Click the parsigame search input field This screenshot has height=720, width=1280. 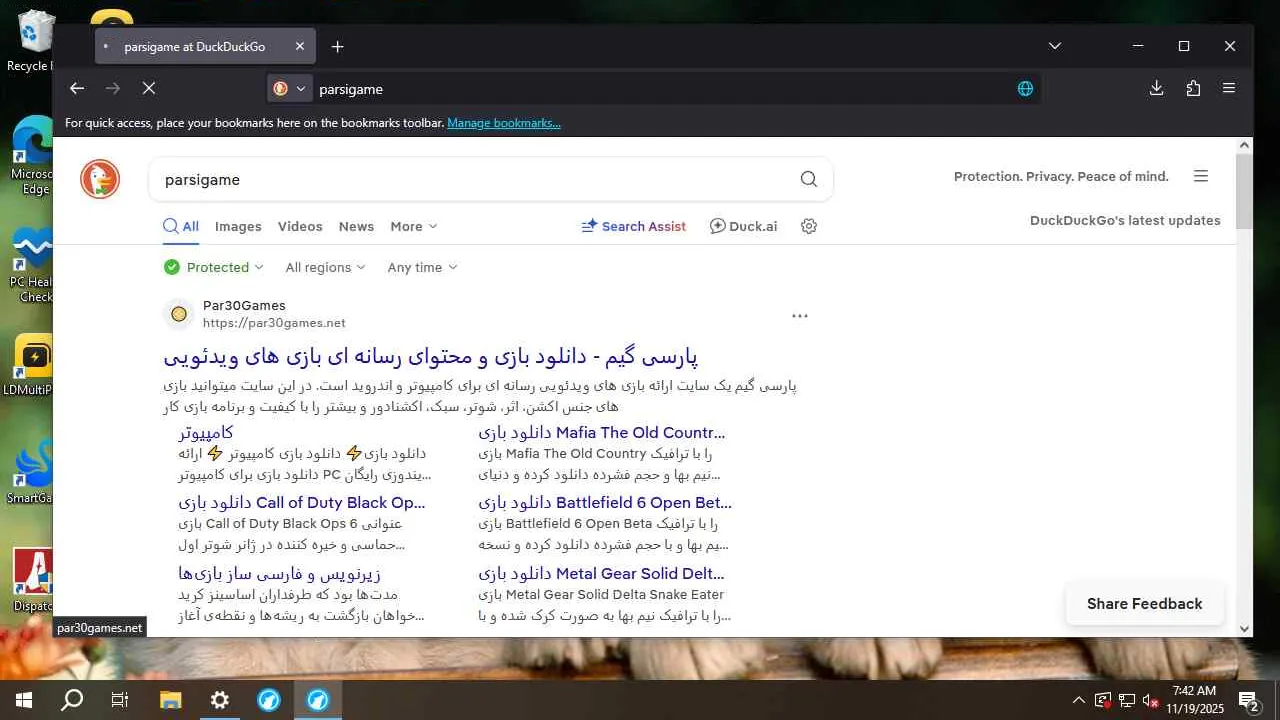pyautogui.click(x=475, y=179)
